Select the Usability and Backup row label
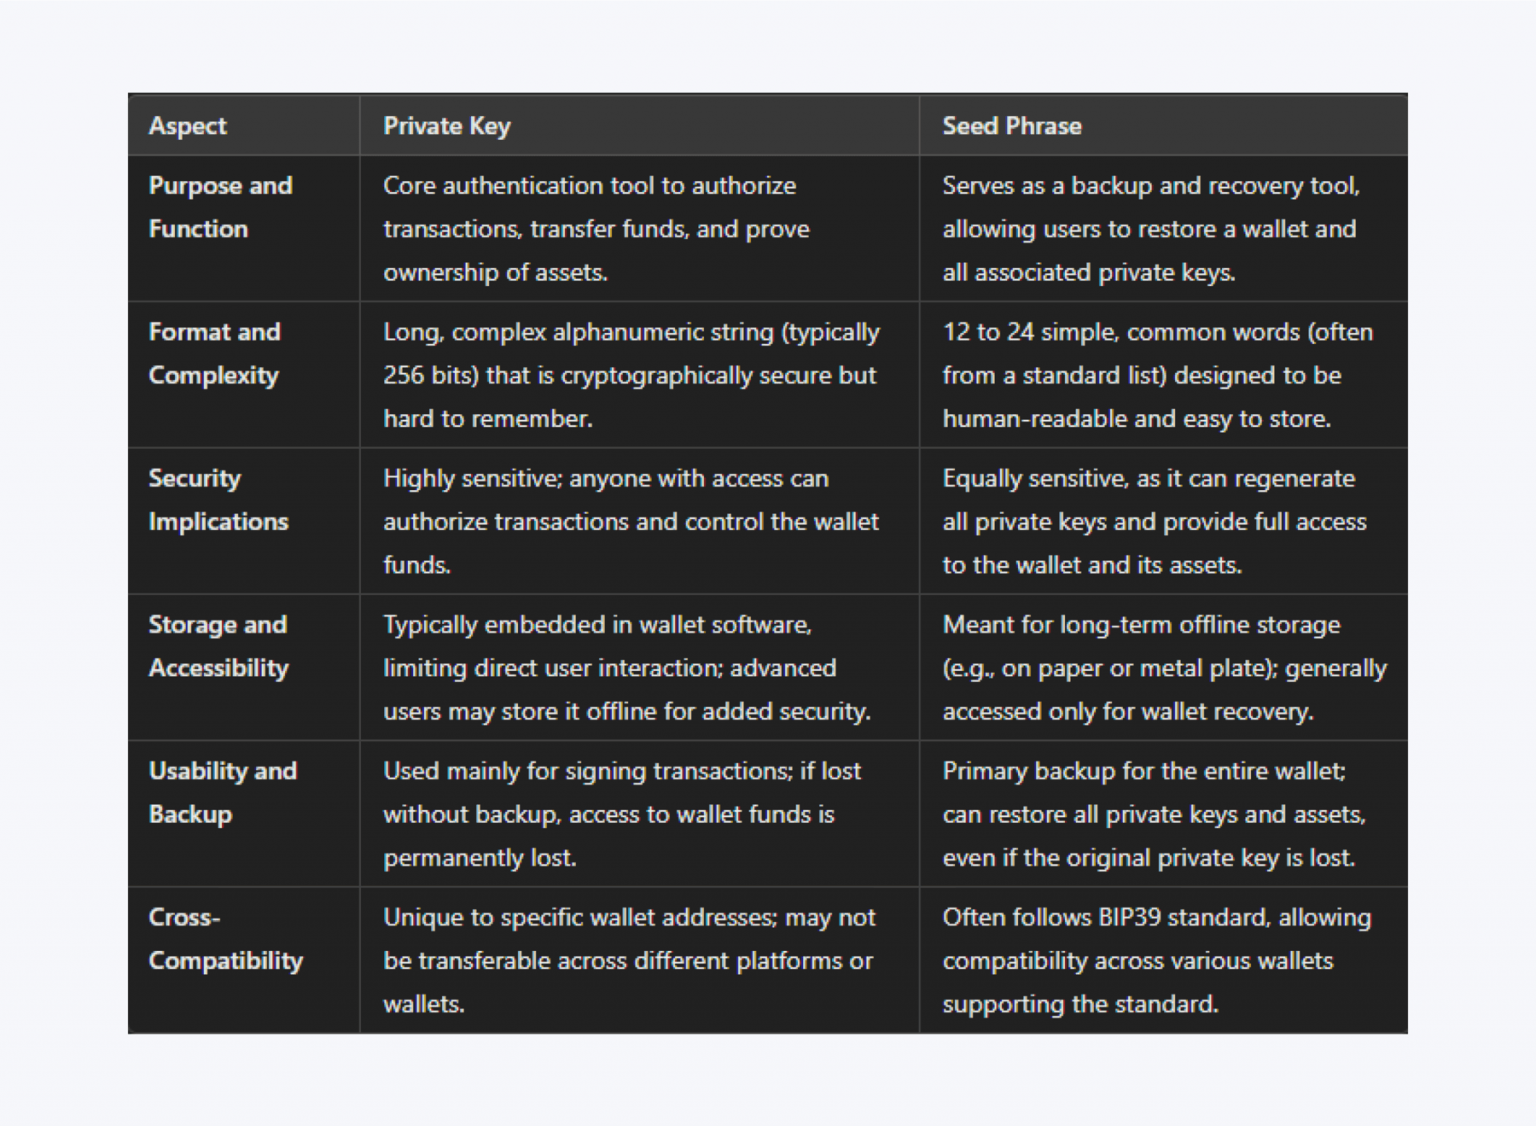The width and height of the screenshot is (1536, 1126). [x=223, y=792]
